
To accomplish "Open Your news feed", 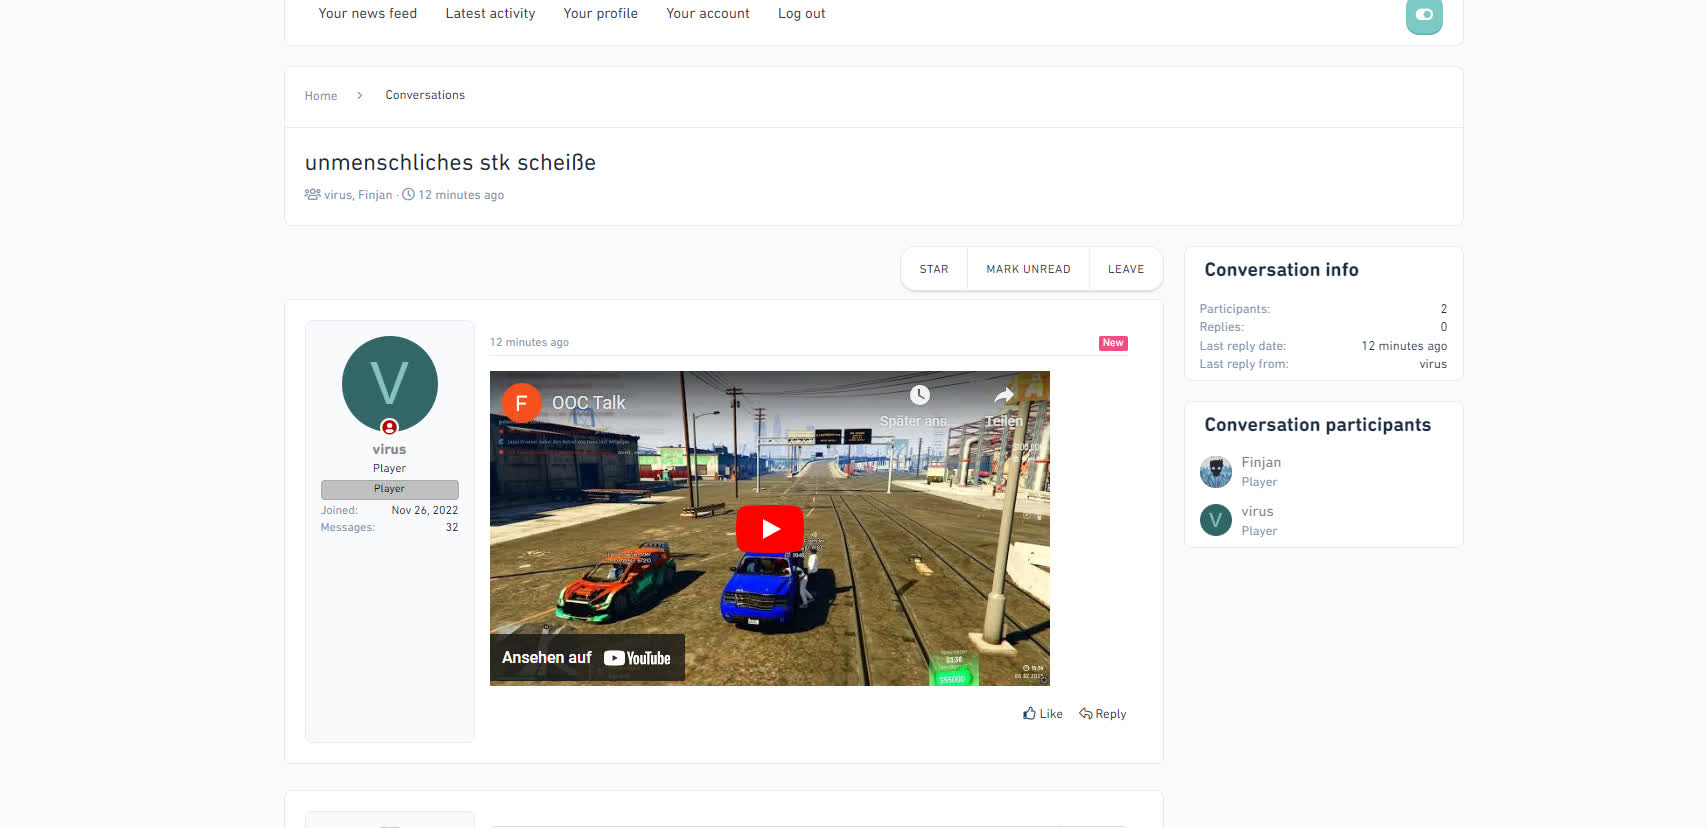I will 367,13.
